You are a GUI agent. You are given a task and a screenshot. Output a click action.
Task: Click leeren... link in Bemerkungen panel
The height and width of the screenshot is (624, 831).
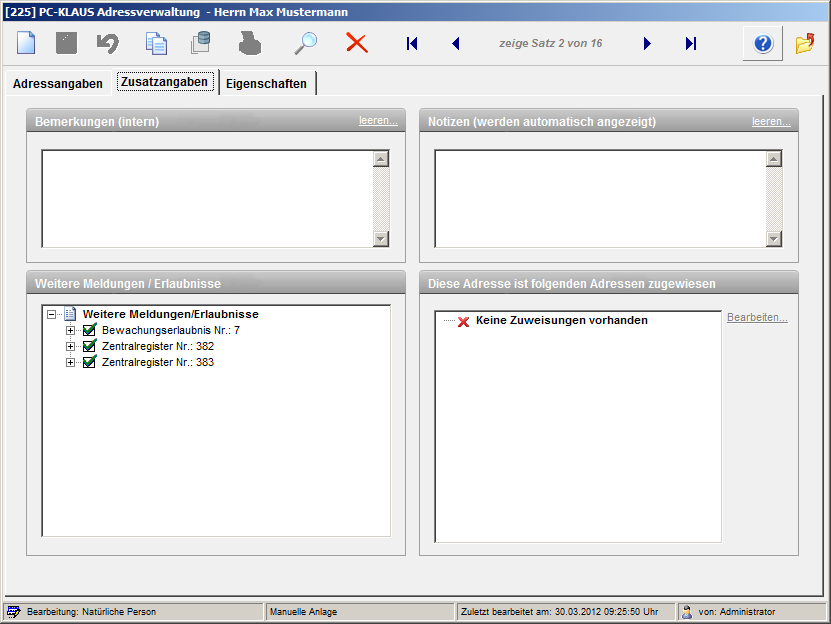pyautogui.click(x=378, y=121)
